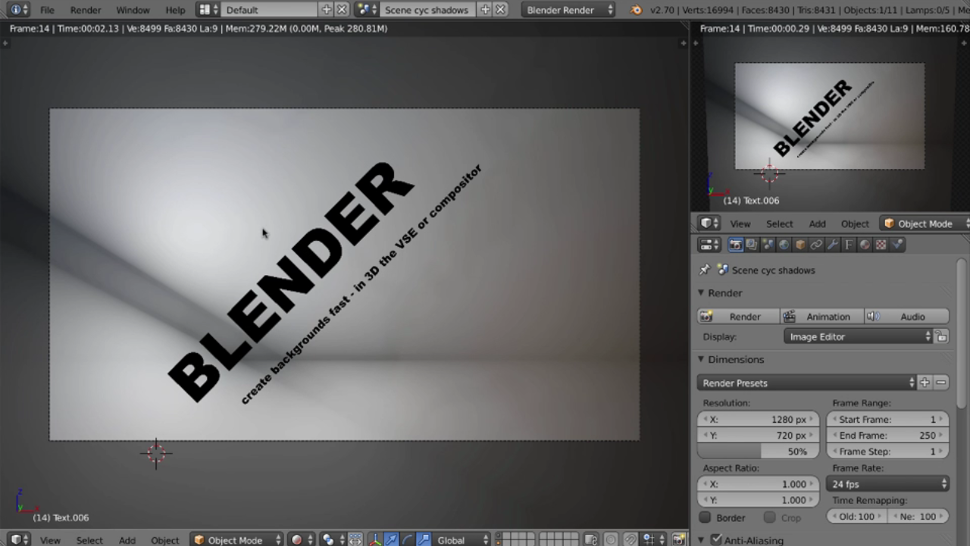
Task: Toggle proportional editing circle icon
Action: point(611,540)
